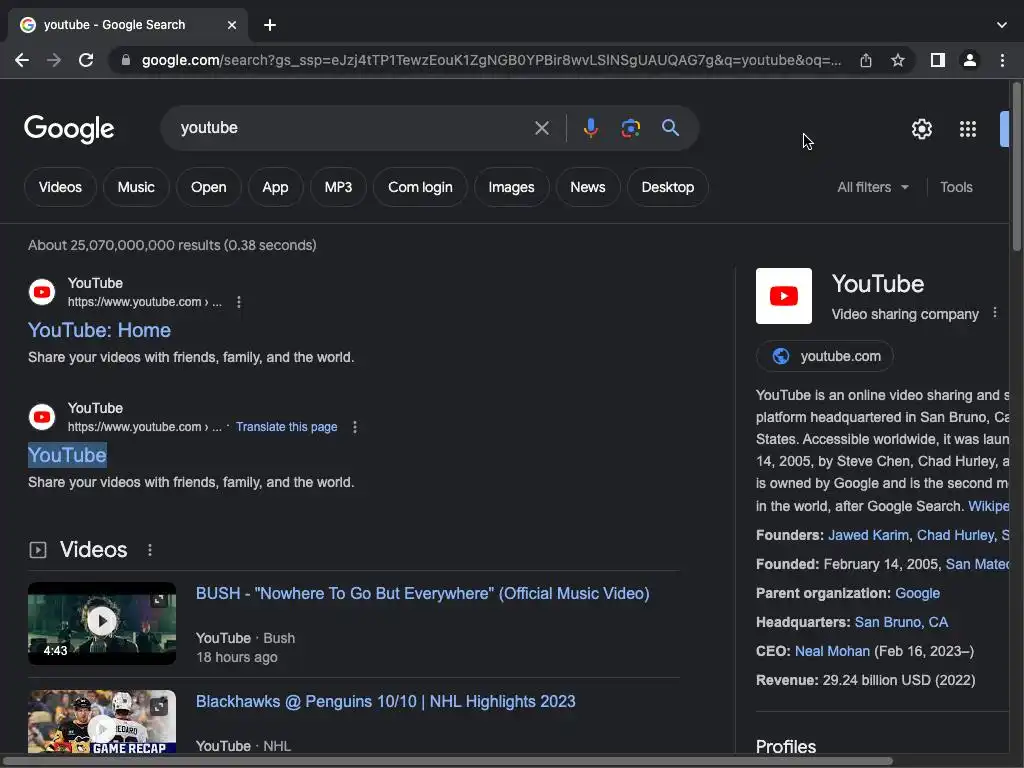Image resolution: width=1024 pixels, height=768 pixels.
Task: Click the result count text About 25,070,000,000 results
Action: (x=172, y=246)
